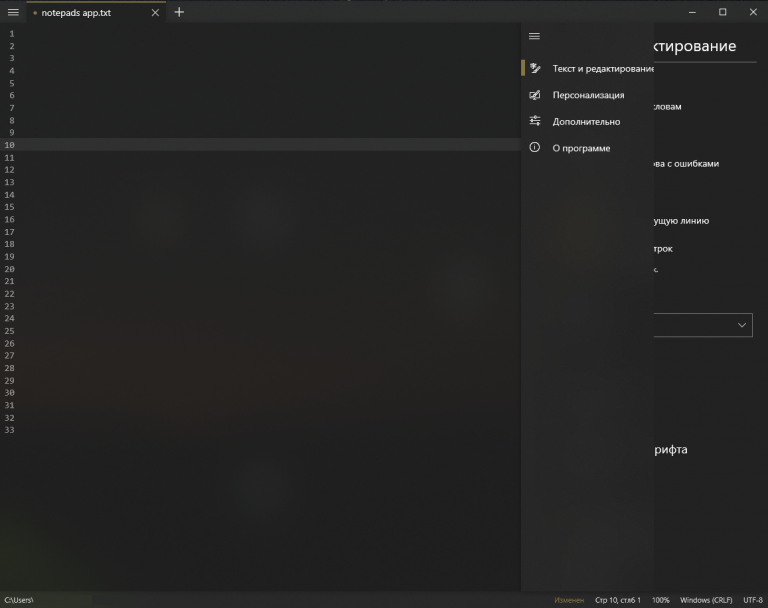Open the UTF-8 encoding selector
768x608 pixels.
click(x=753, y=600)
